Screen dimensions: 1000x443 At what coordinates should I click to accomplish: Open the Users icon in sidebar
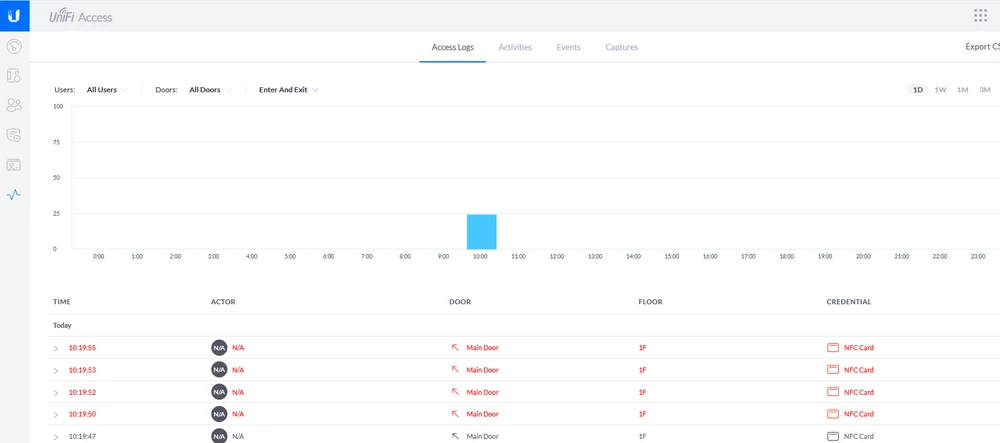click(x=14, y=105)
